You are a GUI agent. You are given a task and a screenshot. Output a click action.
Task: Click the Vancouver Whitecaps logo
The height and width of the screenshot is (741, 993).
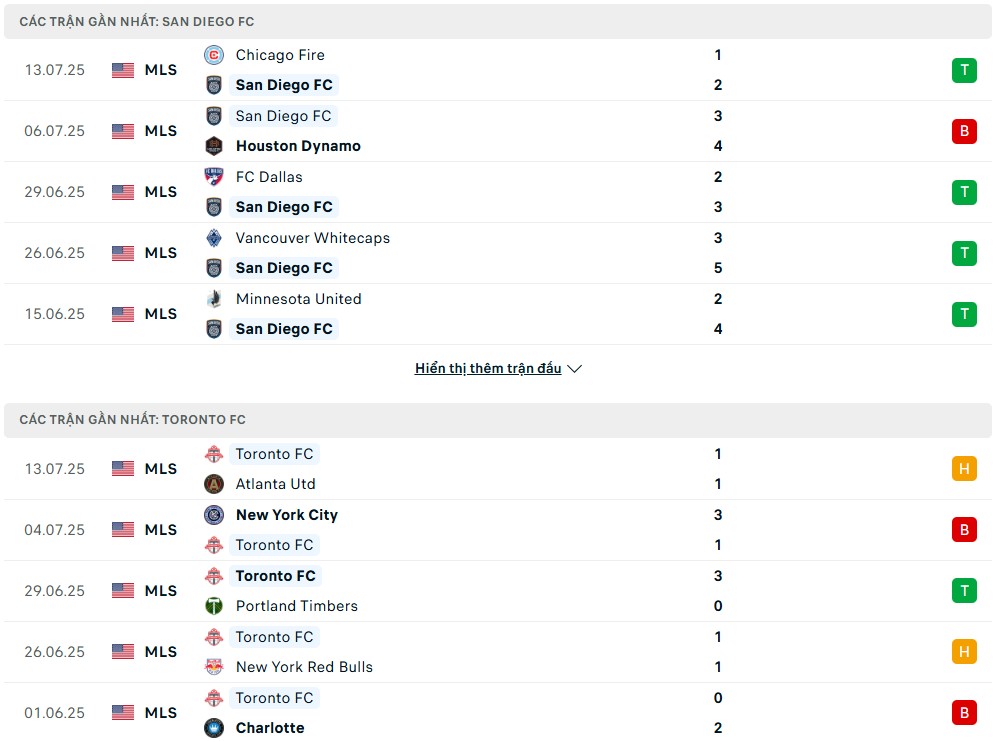(214, 238)
